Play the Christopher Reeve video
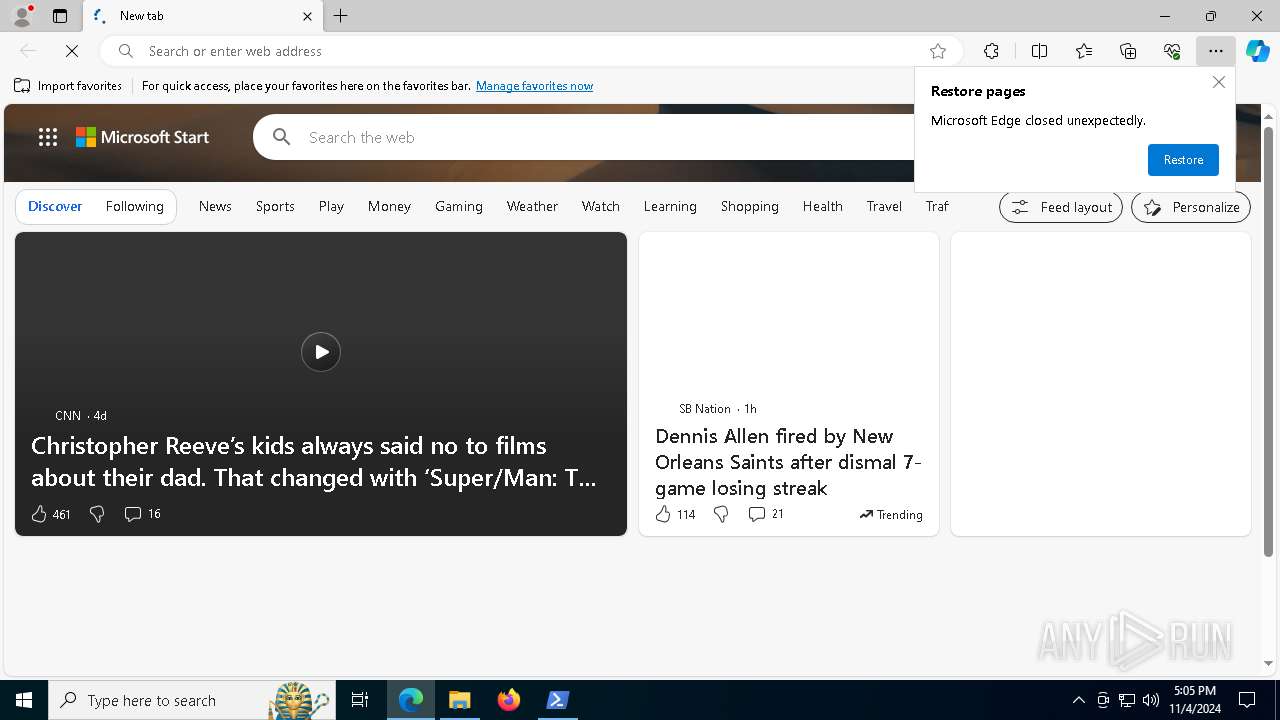Screen dimensions: 1280x720 pyautogui.click(x=321, y=352)
